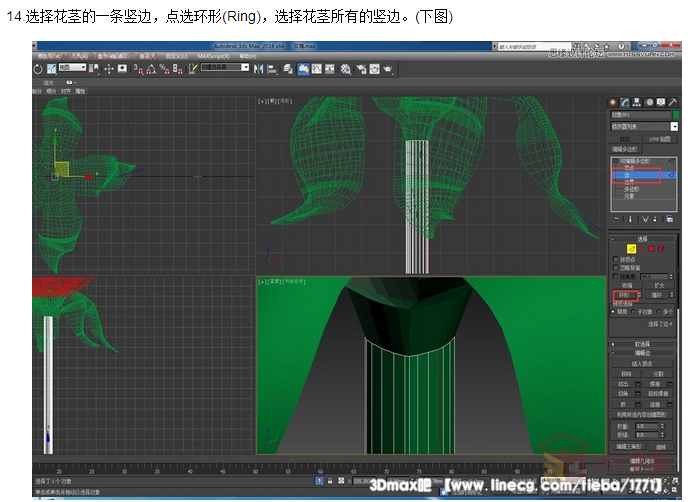Collapse the 编辑边 (Edit Edges) rollout
Screen dimensions: 691x502
pos(638,352)
